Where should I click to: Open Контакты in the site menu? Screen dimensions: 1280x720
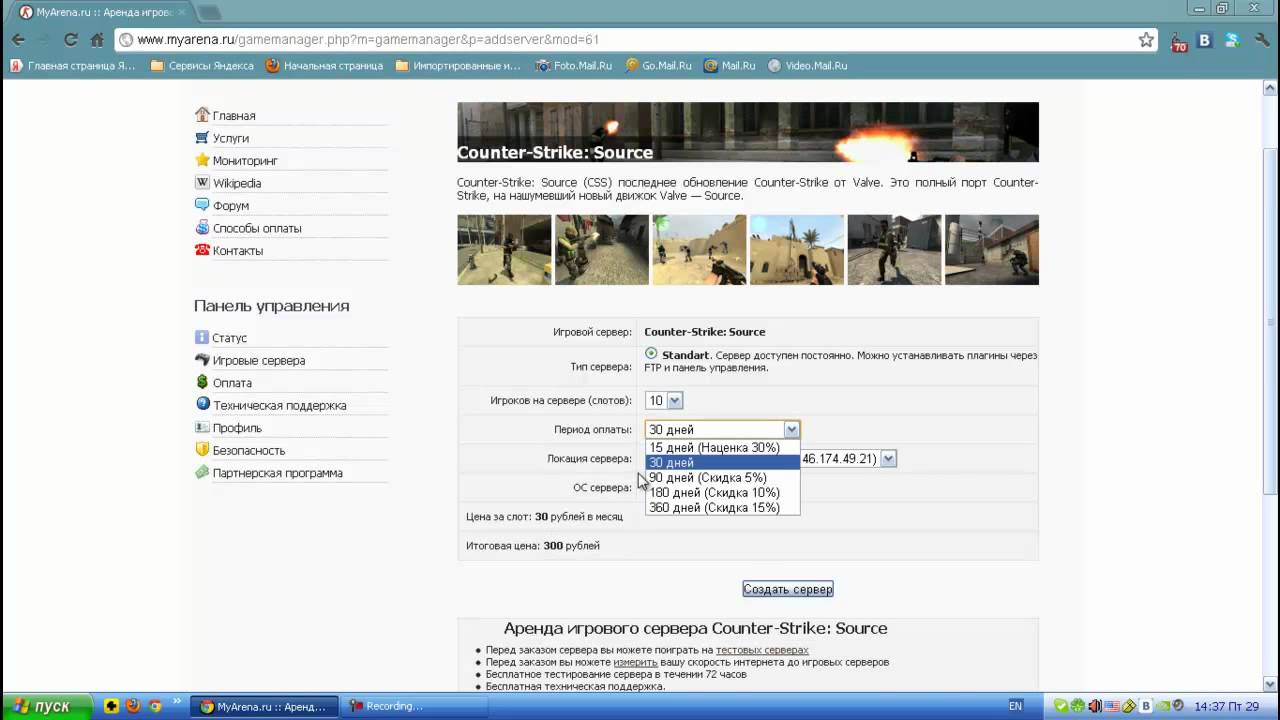pyautogui.click(x=229, y=251)
